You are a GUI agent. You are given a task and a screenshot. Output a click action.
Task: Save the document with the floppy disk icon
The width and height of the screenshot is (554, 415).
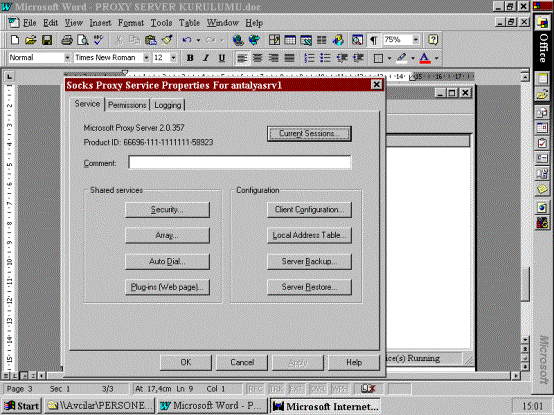[47, 40]
